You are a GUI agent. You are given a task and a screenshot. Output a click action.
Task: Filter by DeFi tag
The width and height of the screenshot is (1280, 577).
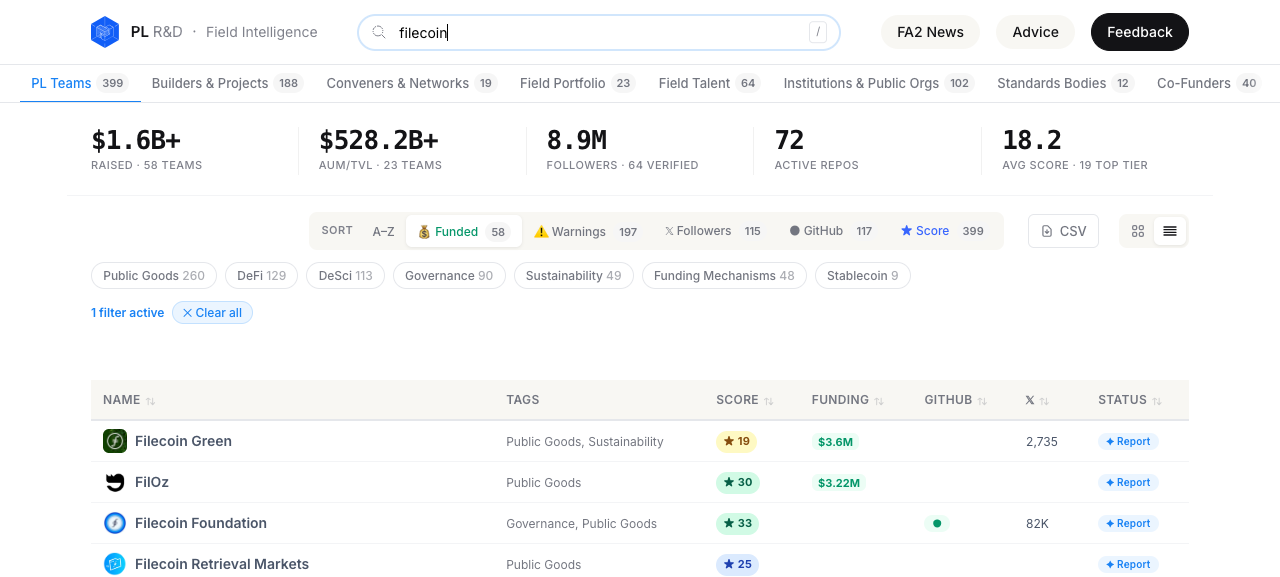261,276
